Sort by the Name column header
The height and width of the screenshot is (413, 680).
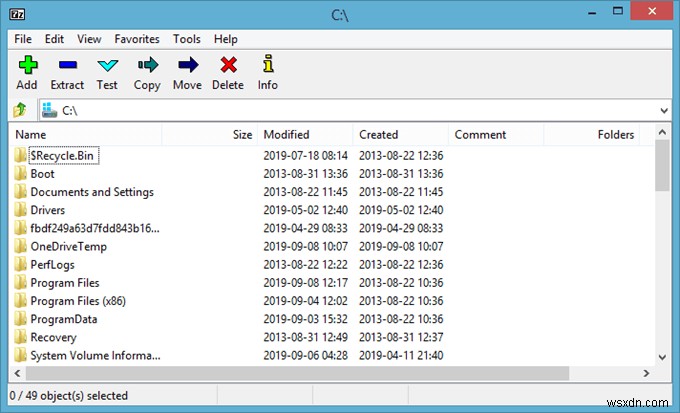tap(86, 134)
